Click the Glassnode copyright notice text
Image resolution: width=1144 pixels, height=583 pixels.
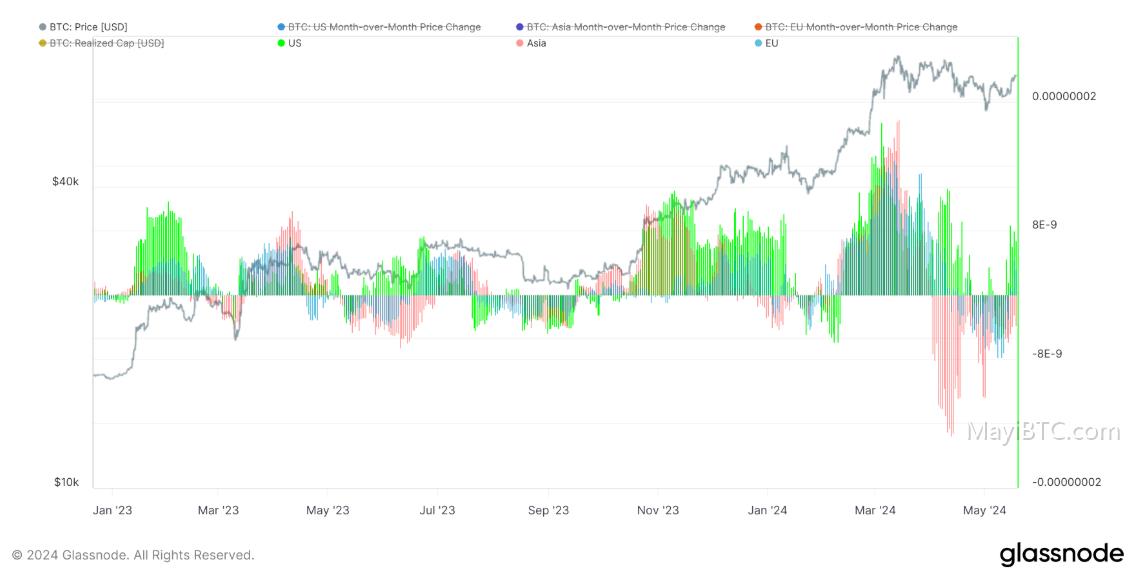click(x=133, y=555)
